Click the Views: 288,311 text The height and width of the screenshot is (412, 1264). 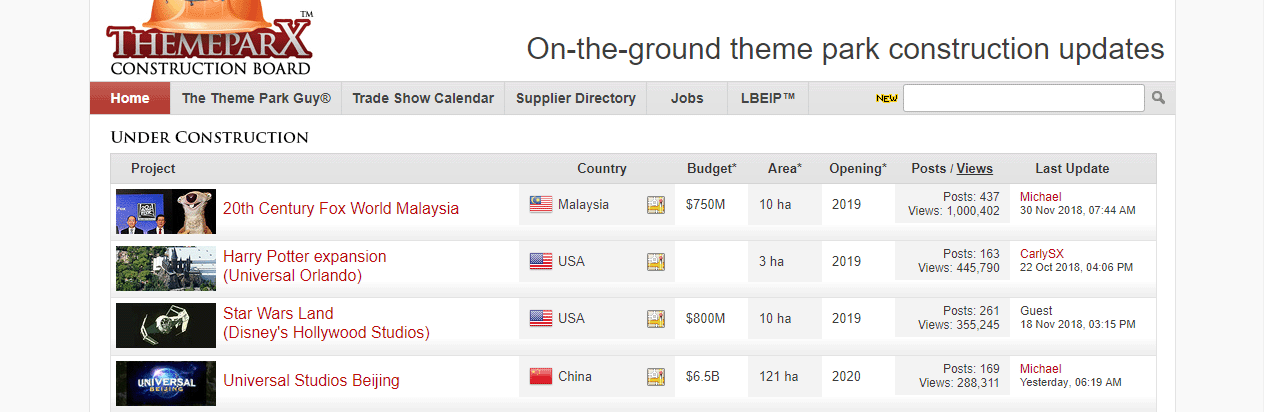point(959,383)
